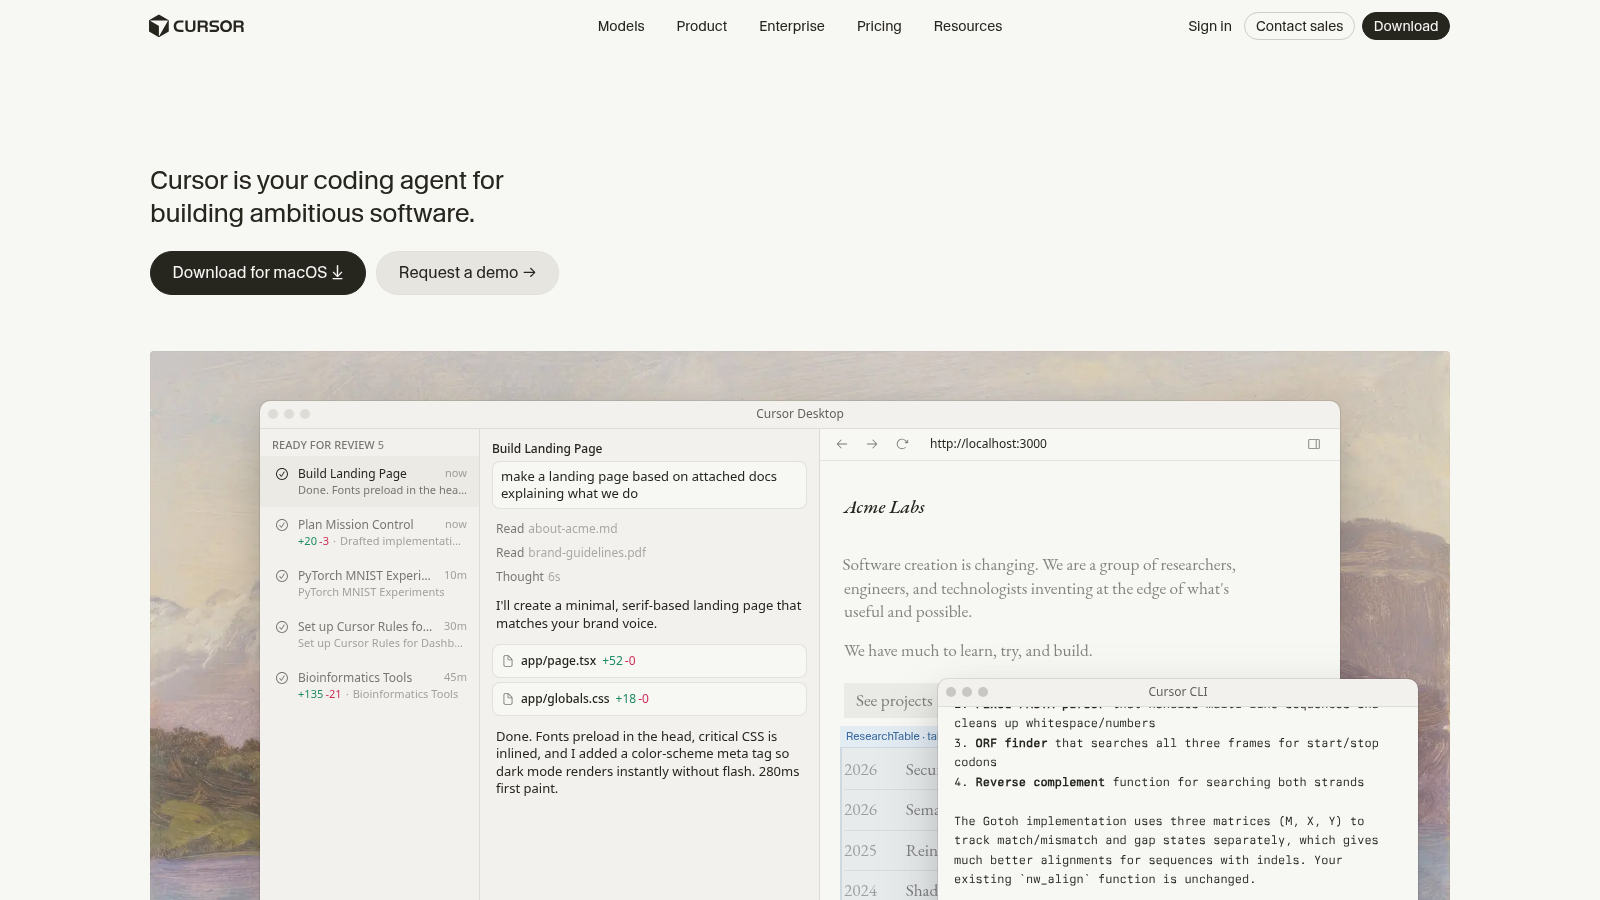Image resolution: width=1600 pixels, height=900 pixels.
Task: Click Read about-acme.md line
Action: tap(557, 529)
